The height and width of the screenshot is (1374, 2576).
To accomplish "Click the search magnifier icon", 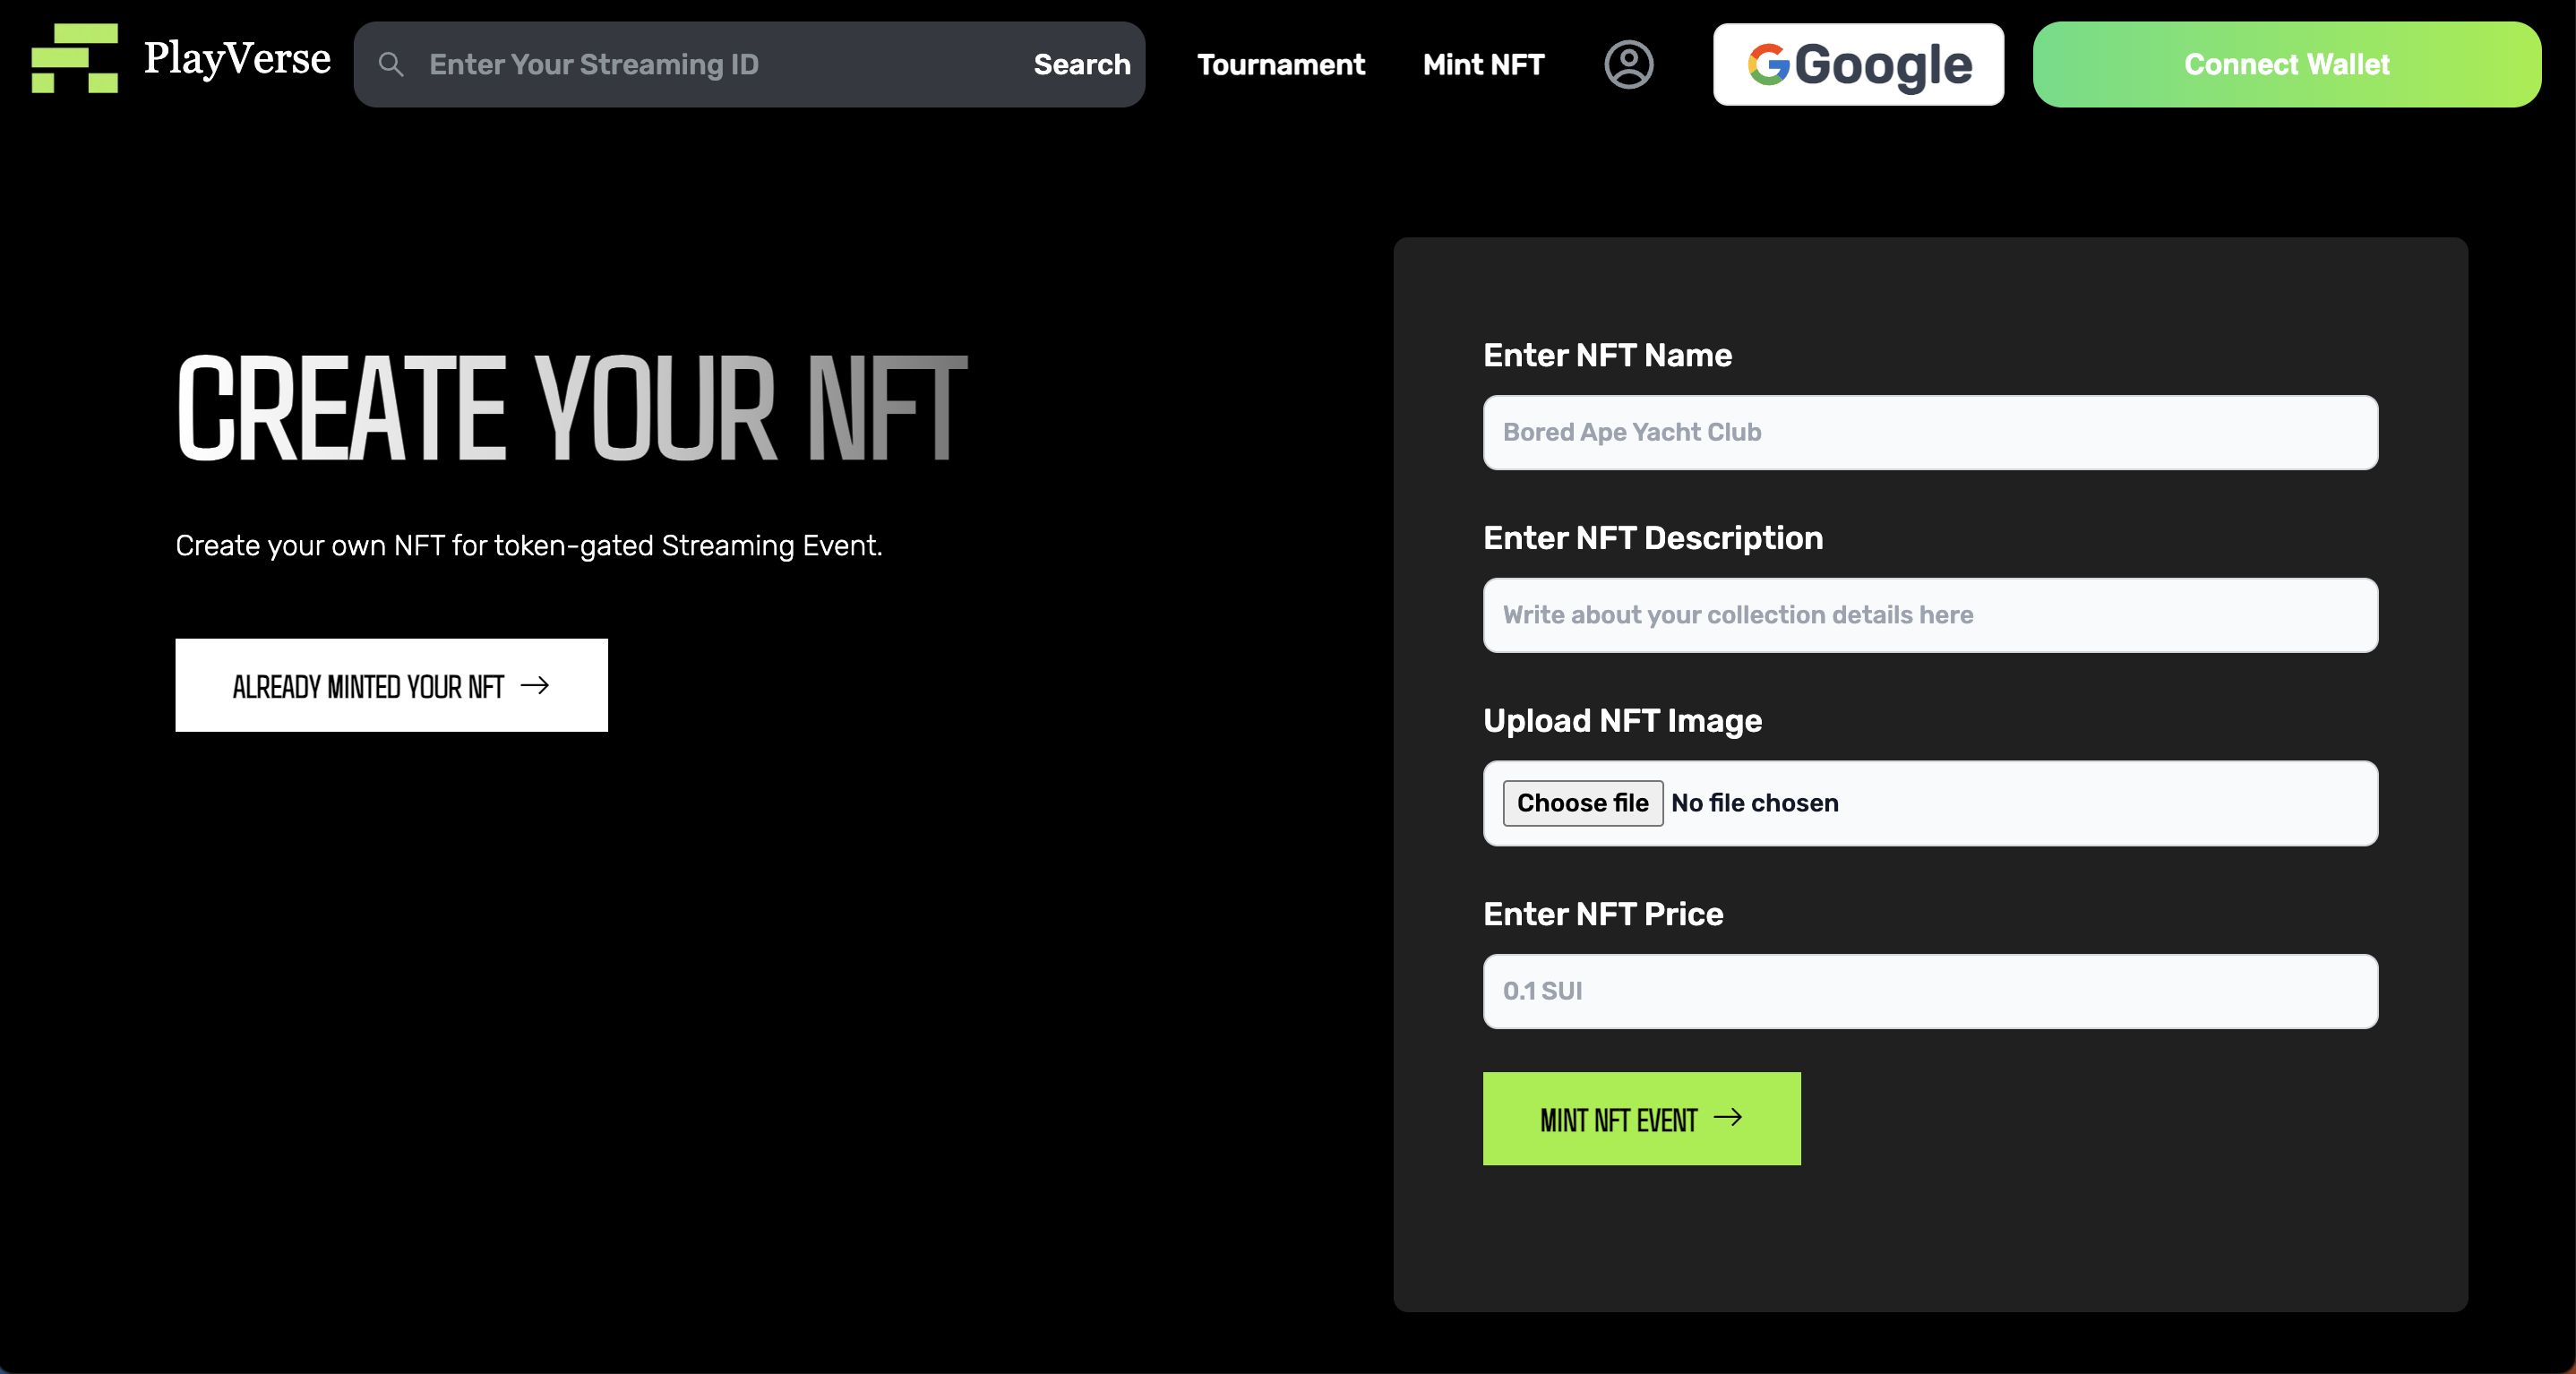I will point(393,63).
